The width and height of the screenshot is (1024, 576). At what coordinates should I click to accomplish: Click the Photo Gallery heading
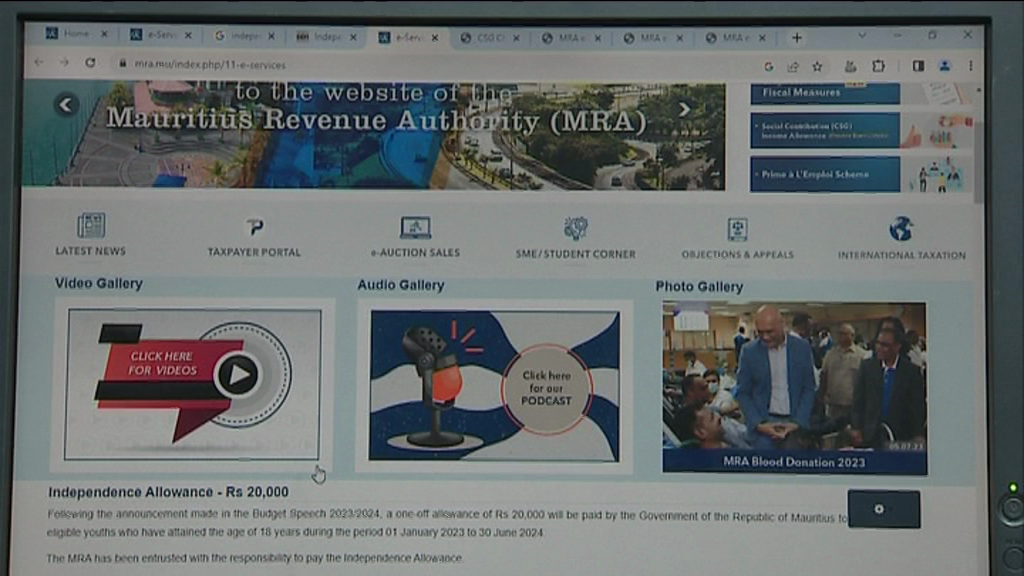pyautogui.click(x=699, y=287)
